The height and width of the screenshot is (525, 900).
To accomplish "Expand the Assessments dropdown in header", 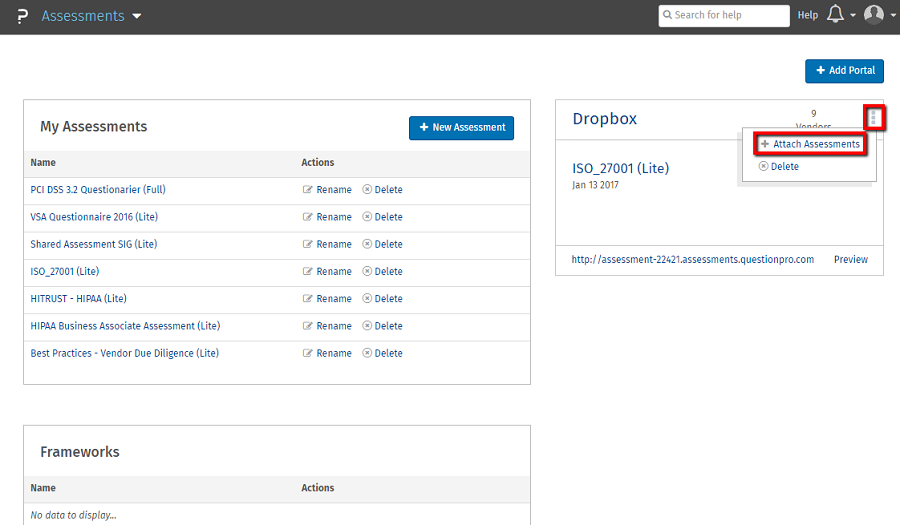I will click(x=137, y=16).
